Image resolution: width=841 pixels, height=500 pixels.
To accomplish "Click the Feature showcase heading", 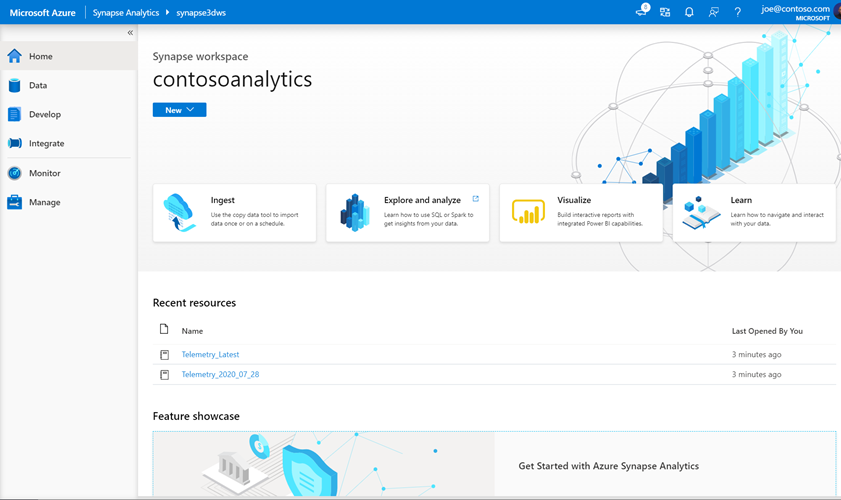I will 196,416.
